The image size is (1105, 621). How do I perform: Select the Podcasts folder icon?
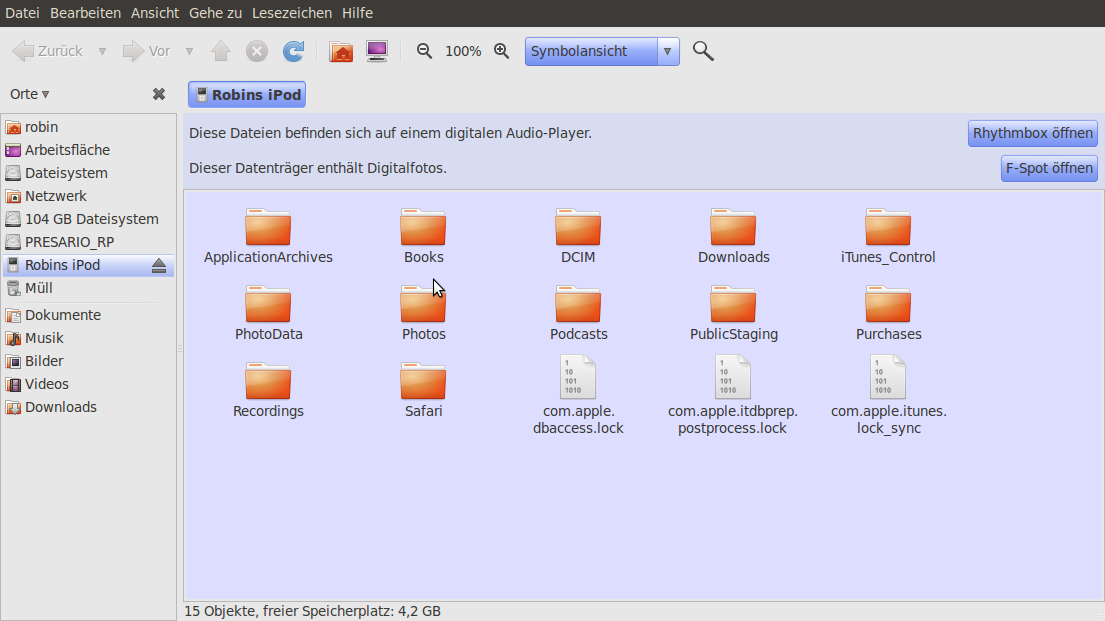tap(578, 304)
